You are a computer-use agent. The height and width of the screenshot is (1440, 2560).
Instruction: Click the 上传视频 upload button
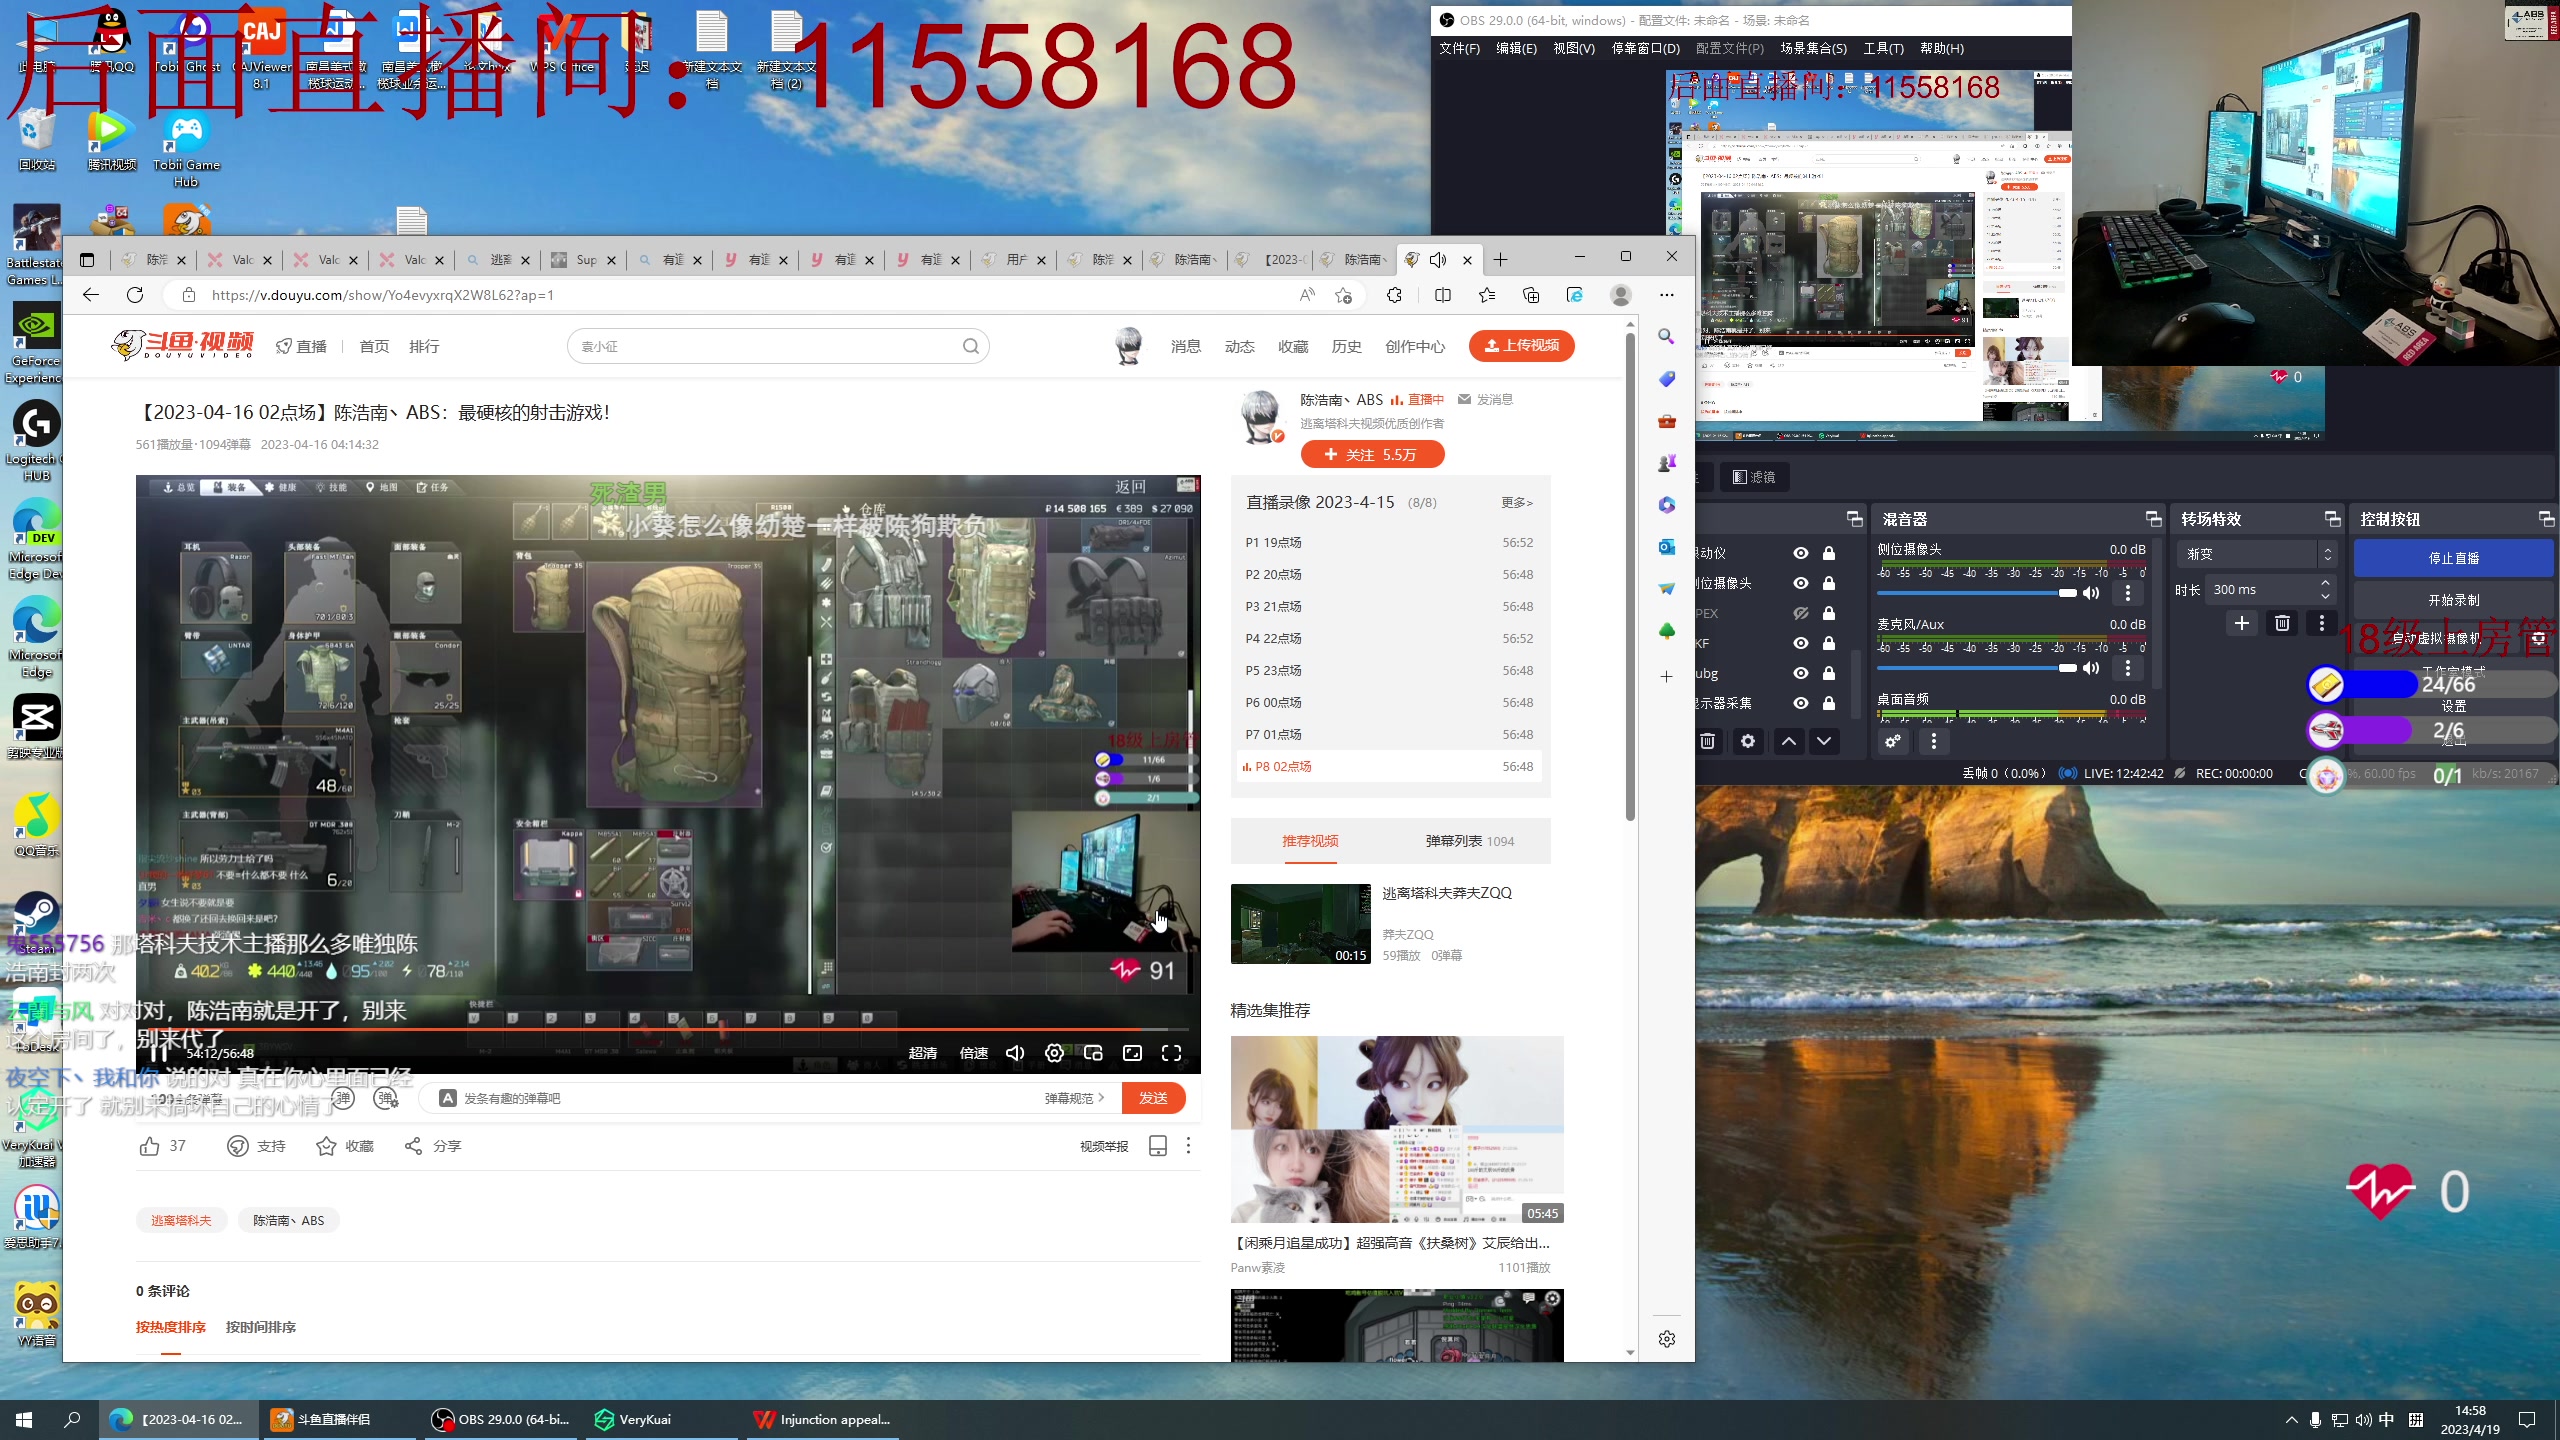tap(1521, 345)
